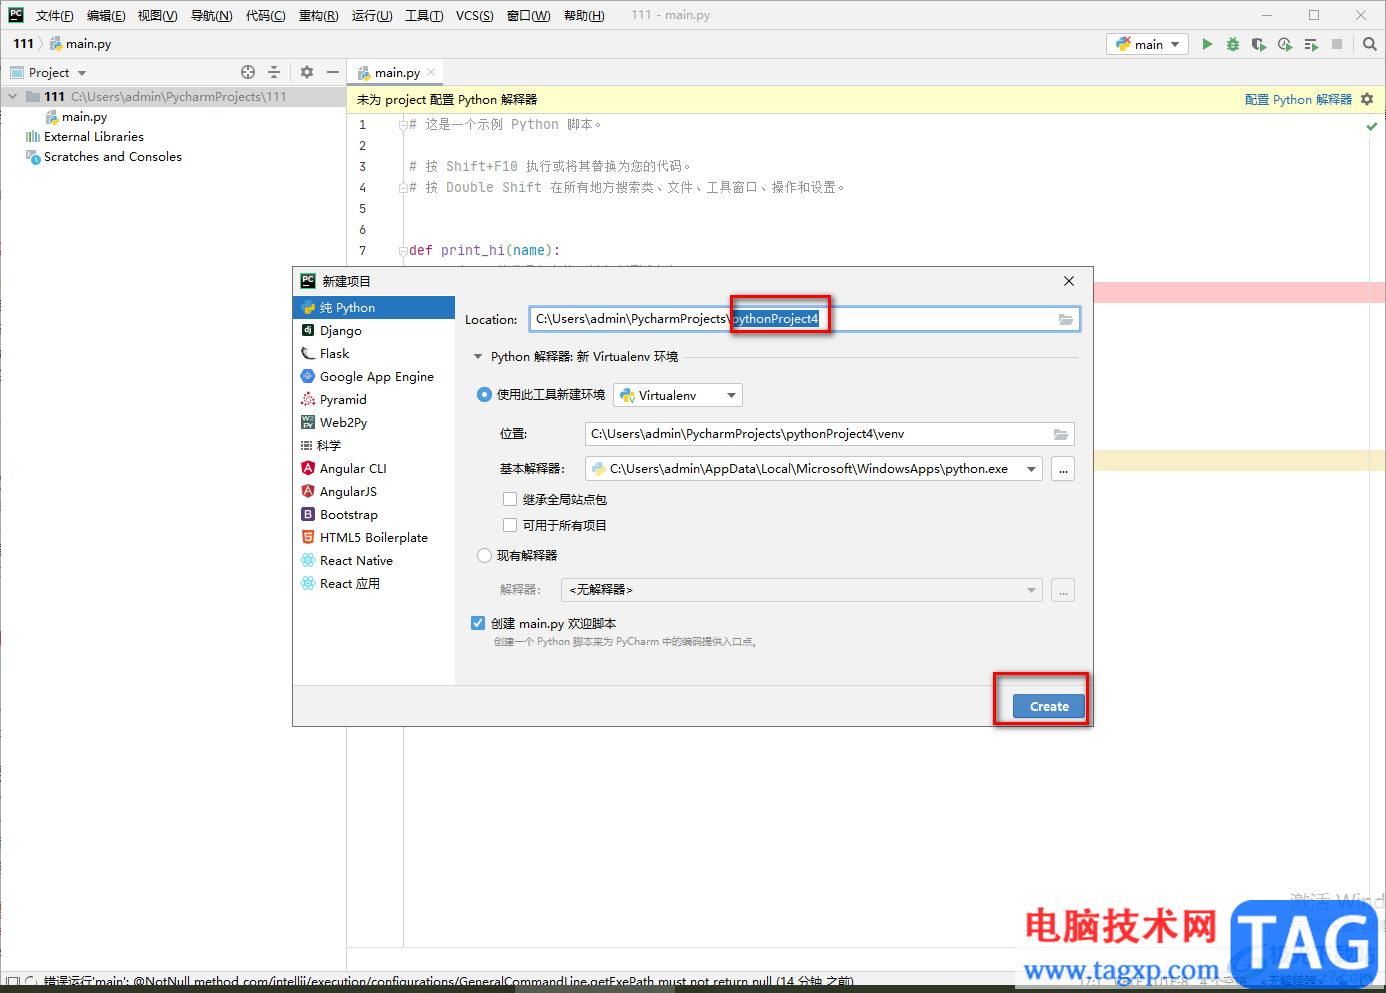Select 使用此工具新建环境 radio button
This screenshot has height=993, width=1386.
coord(484,395)
